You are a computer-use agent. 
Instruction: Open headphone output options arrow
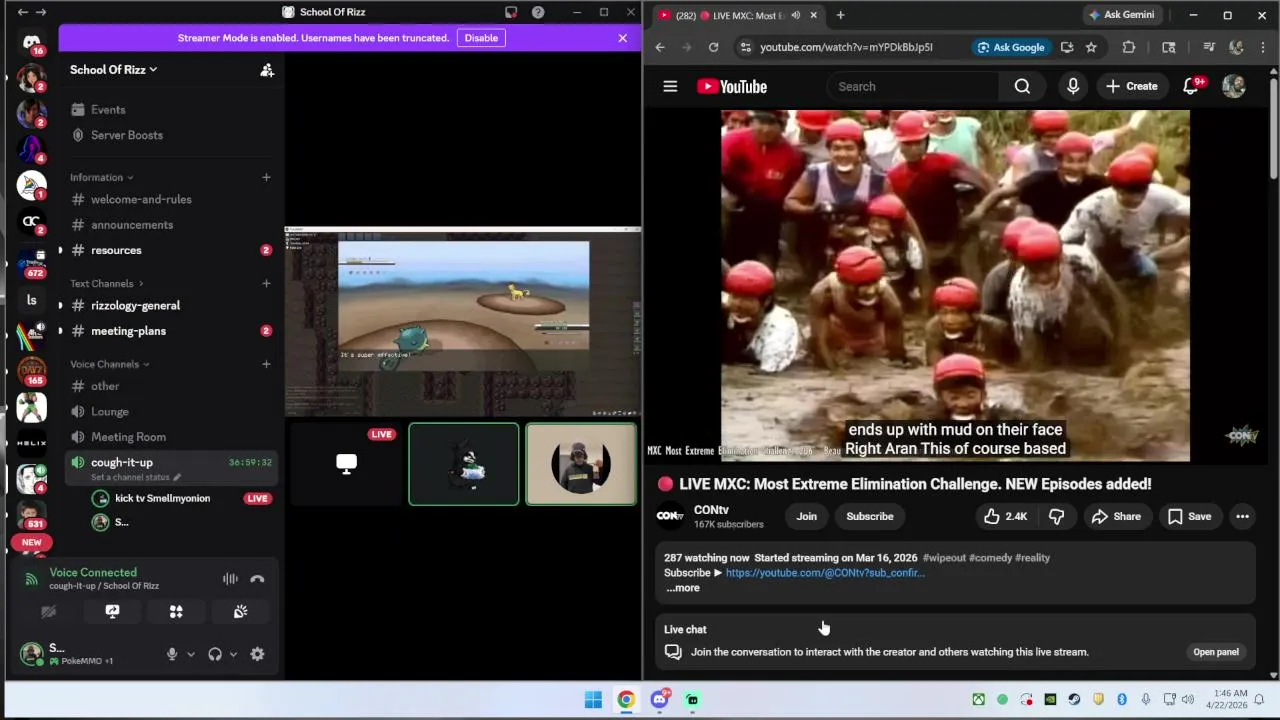coord(233,654)
